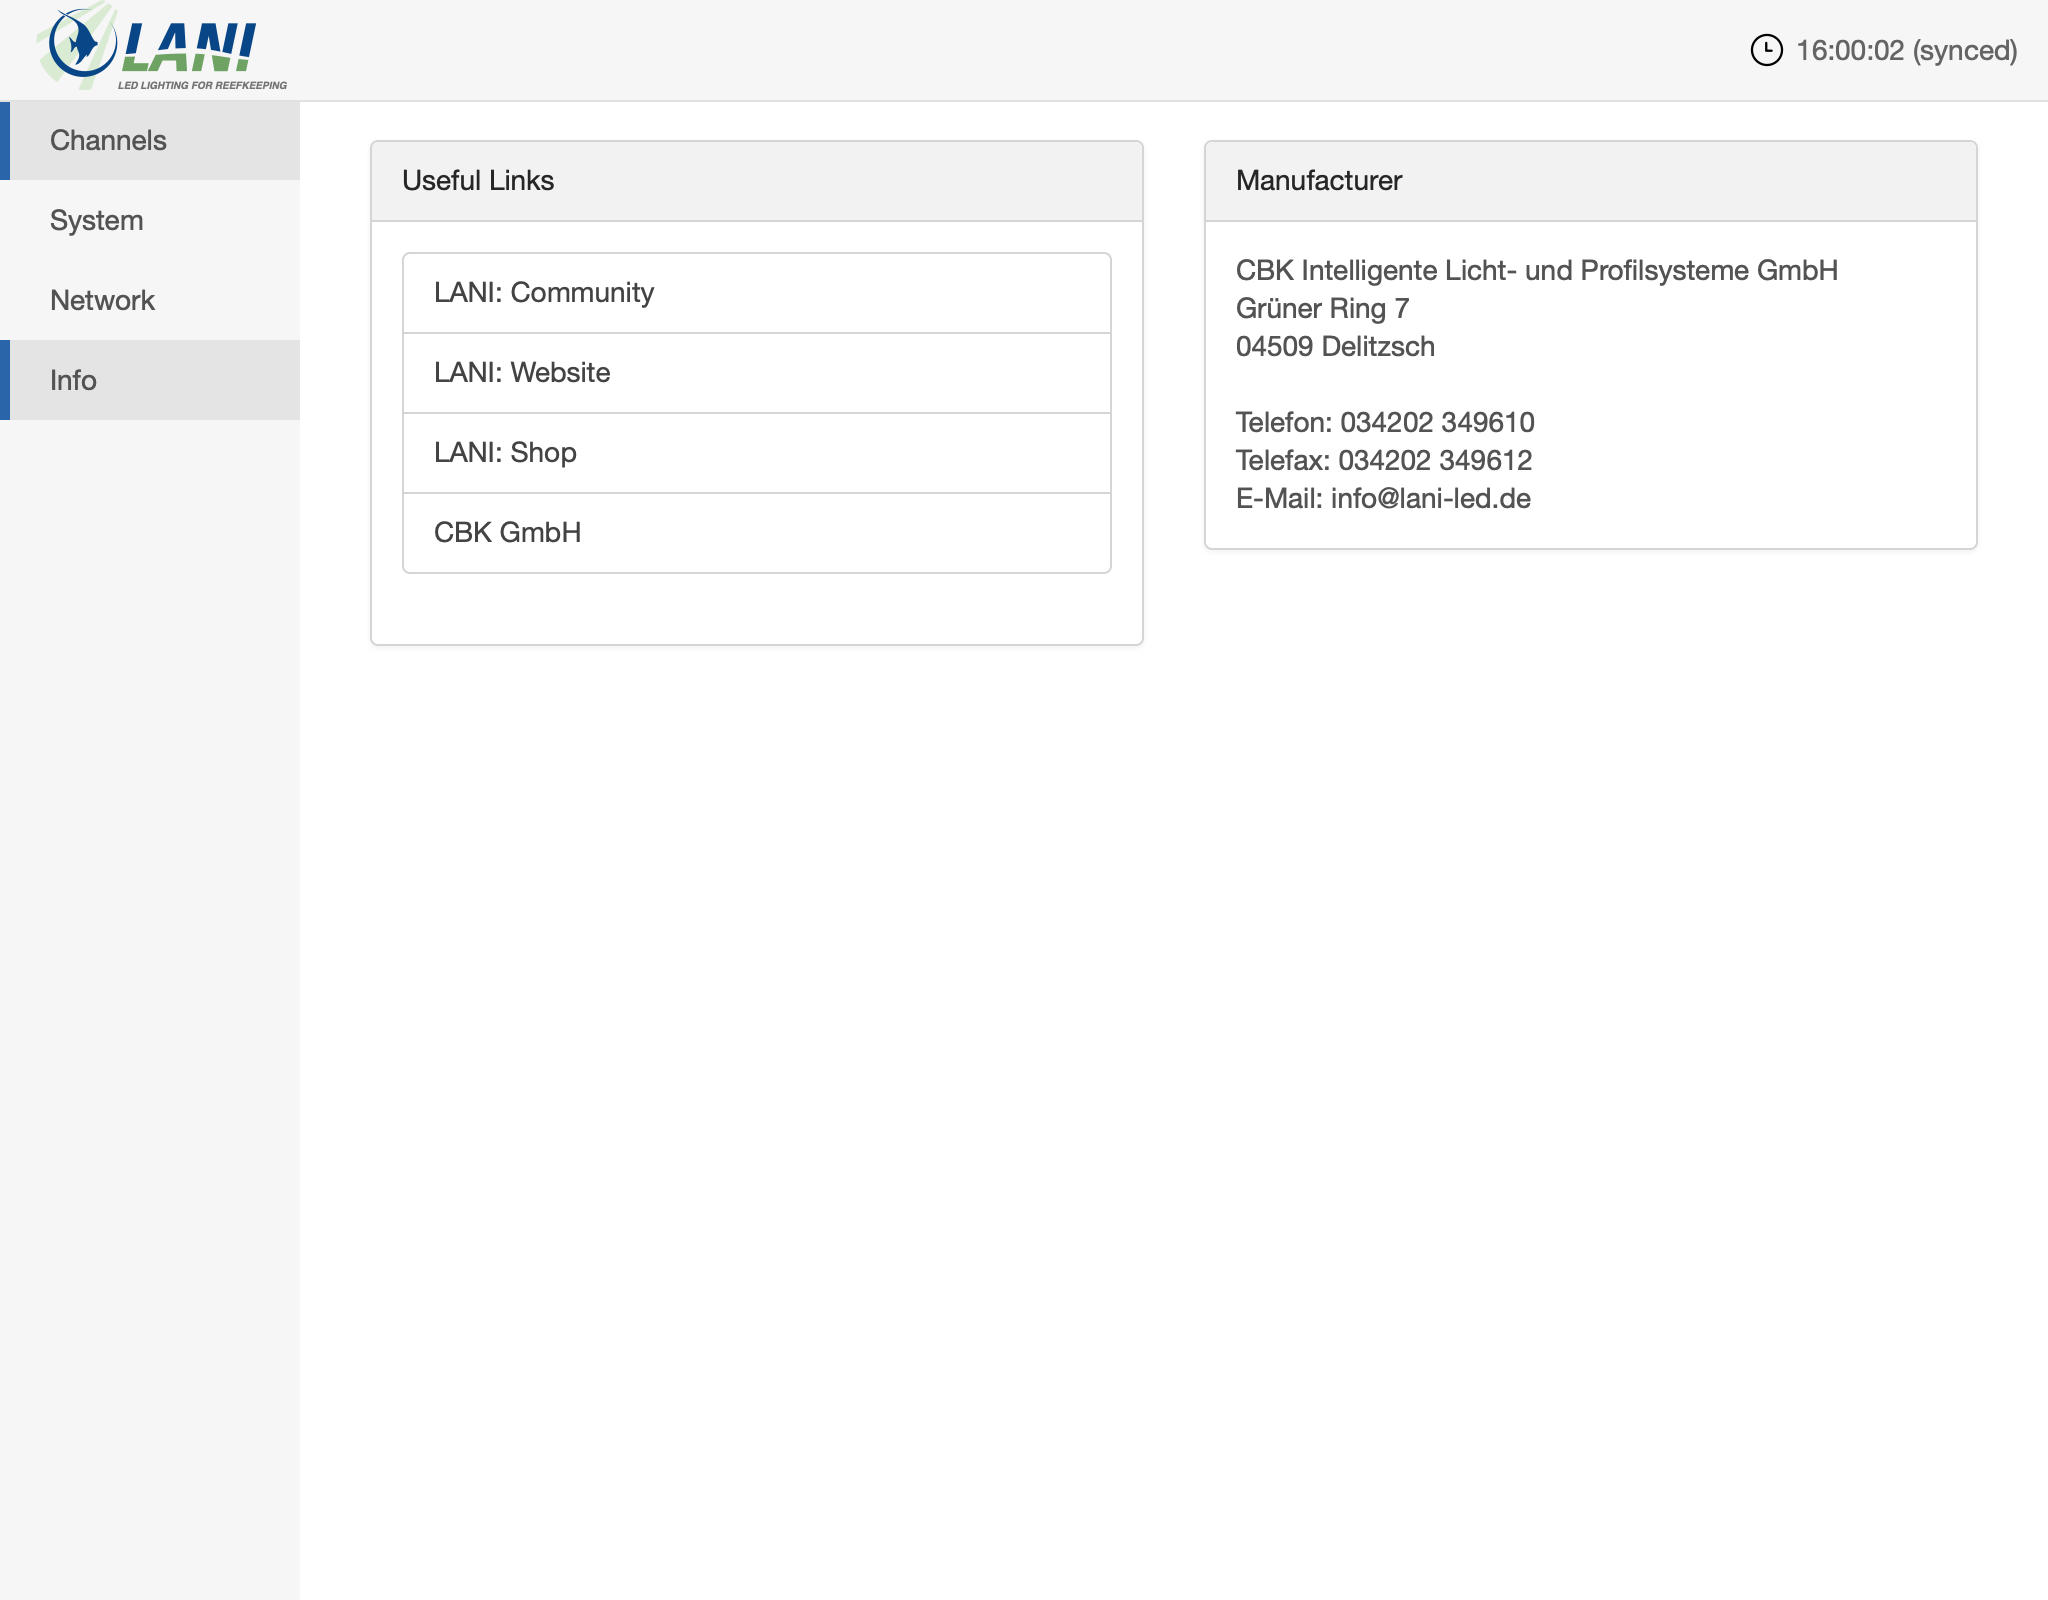Click the Useful Links panel header
The width and height of the screenshot is (2048, 1600).
(478, 181)
